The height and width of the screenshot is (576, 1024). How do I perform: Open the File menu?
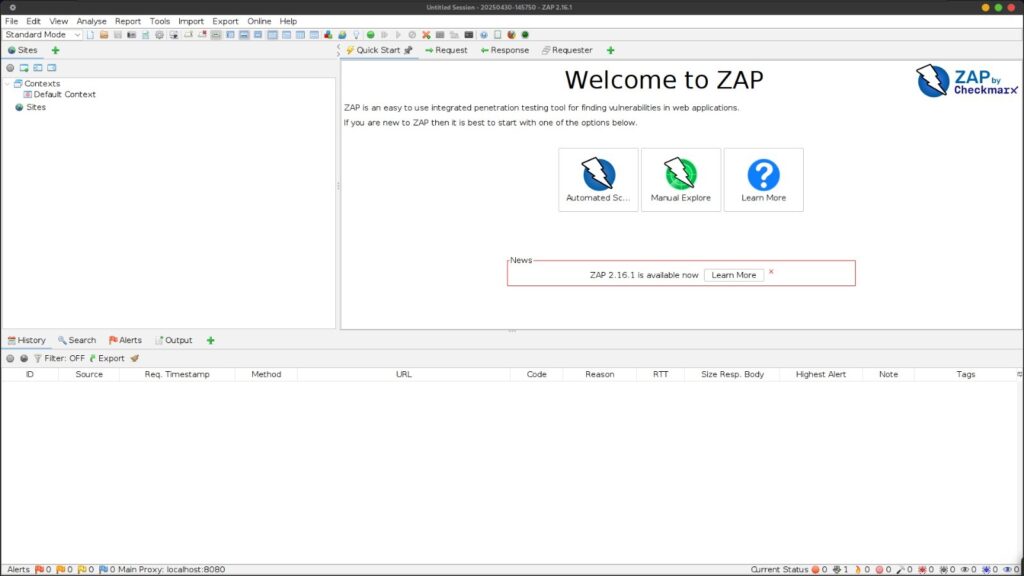point(12,21)
